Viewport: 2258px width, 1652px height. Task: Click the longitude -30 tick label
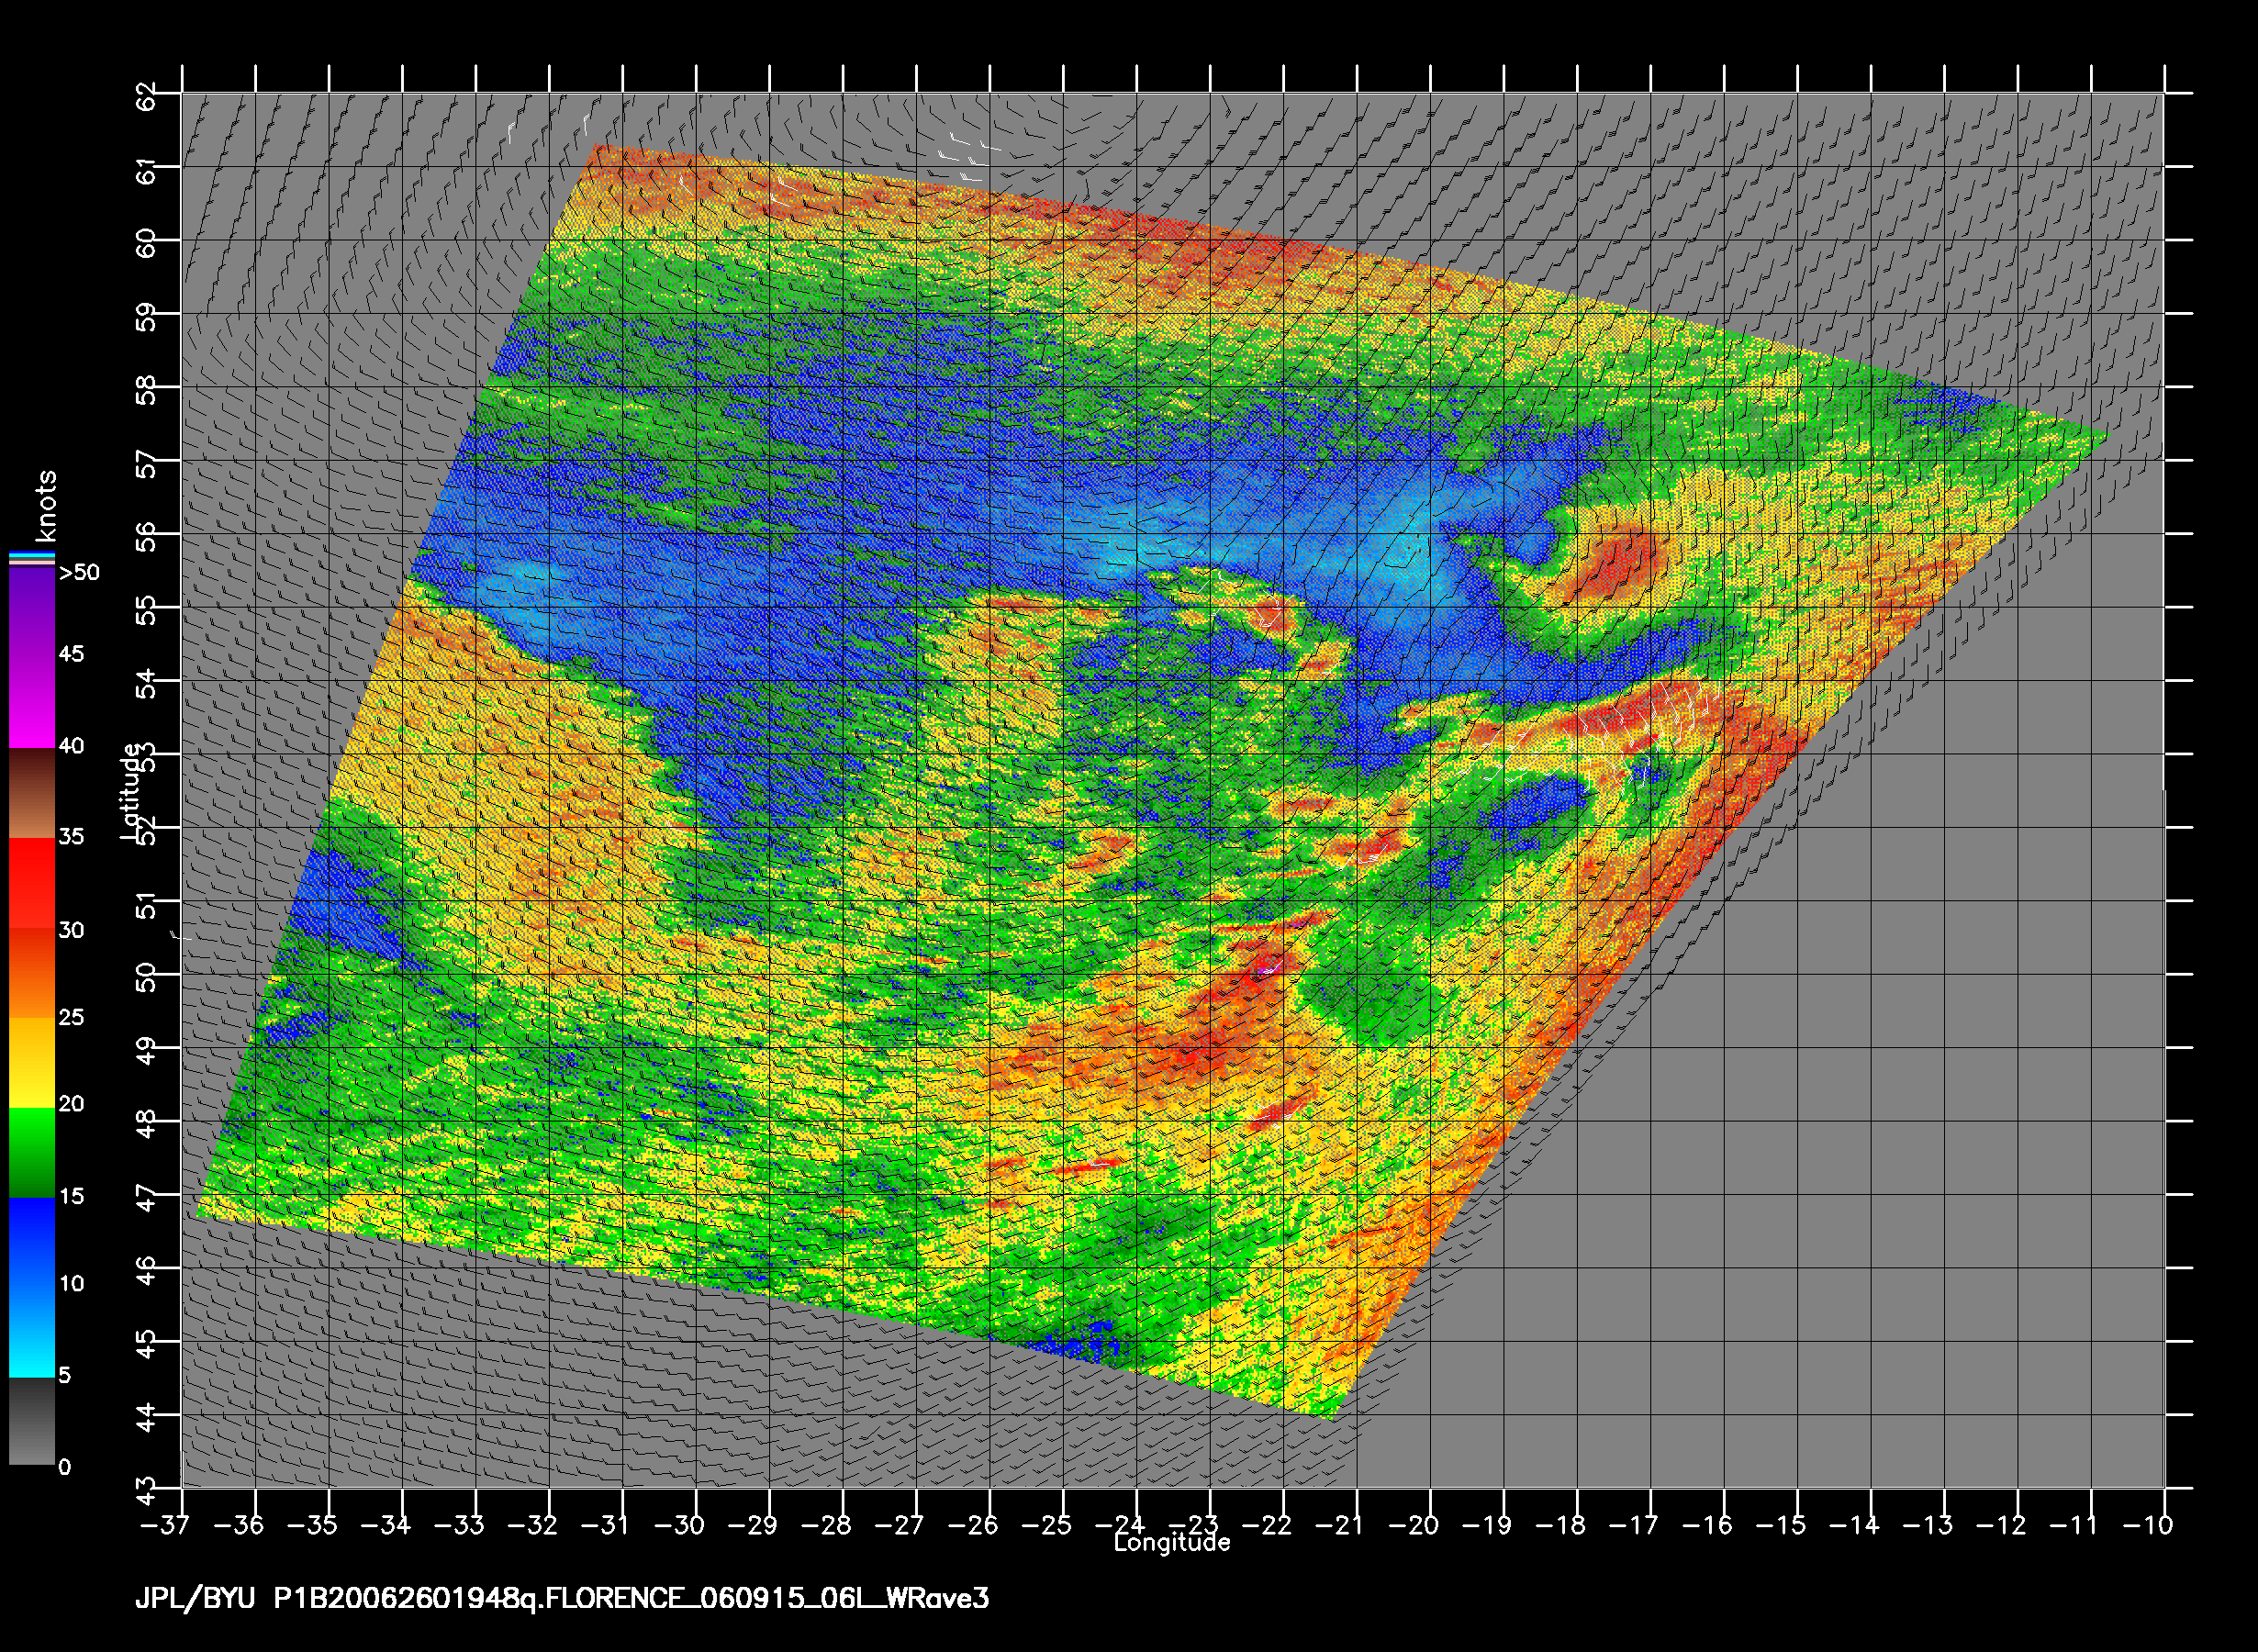681,1525
